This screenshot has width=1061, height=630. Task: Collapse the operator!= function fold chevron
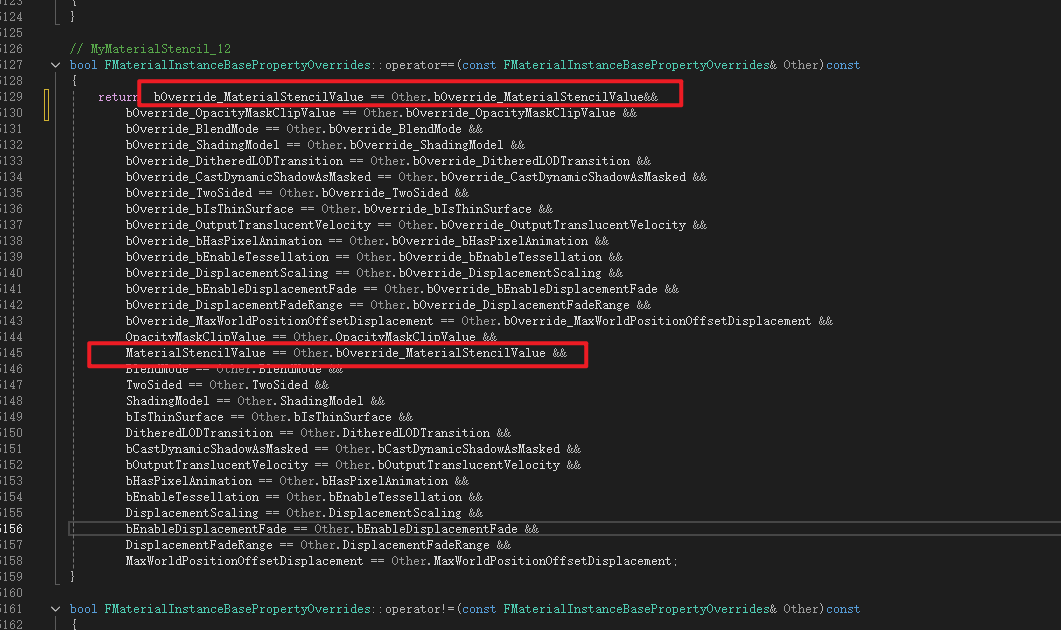tap(55, 609)
